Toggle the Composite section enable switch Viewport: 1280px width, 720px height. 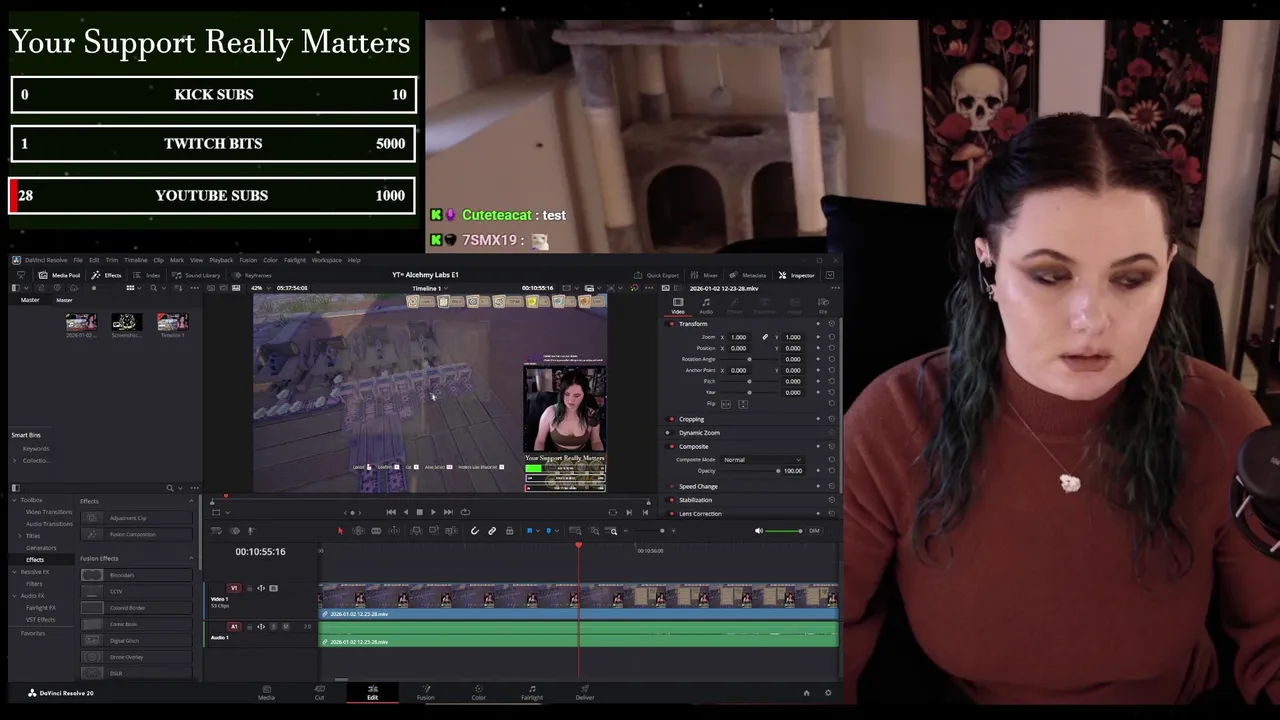tap(671, 447)
